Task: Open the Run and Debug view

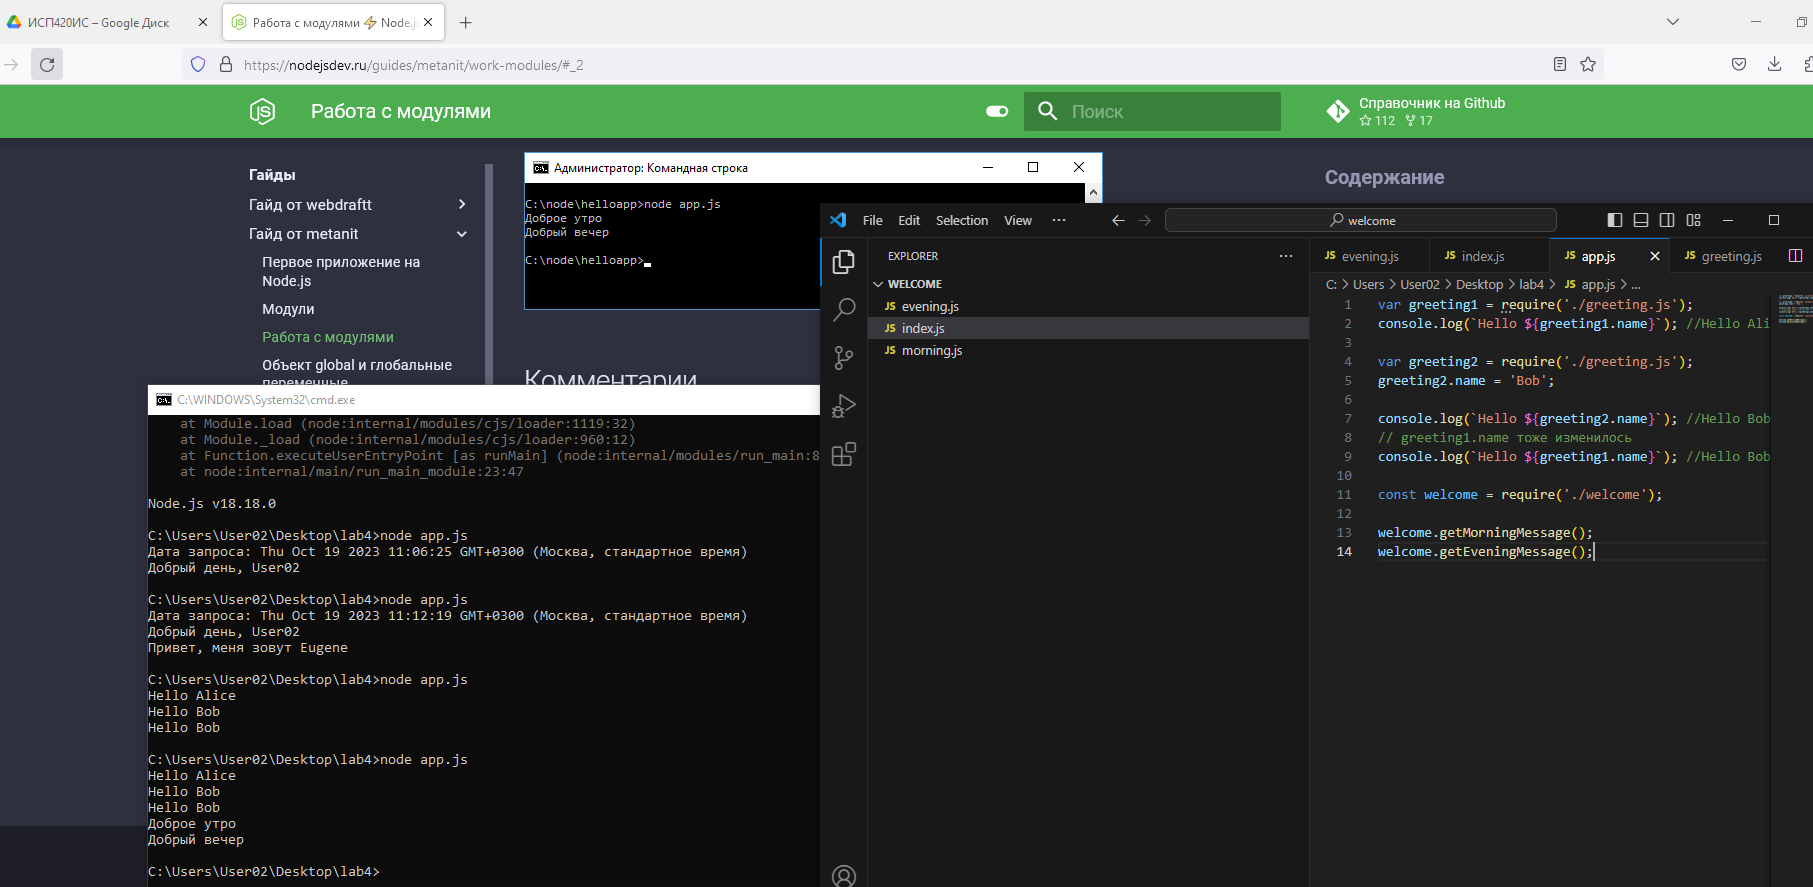Action: [844, 406]
